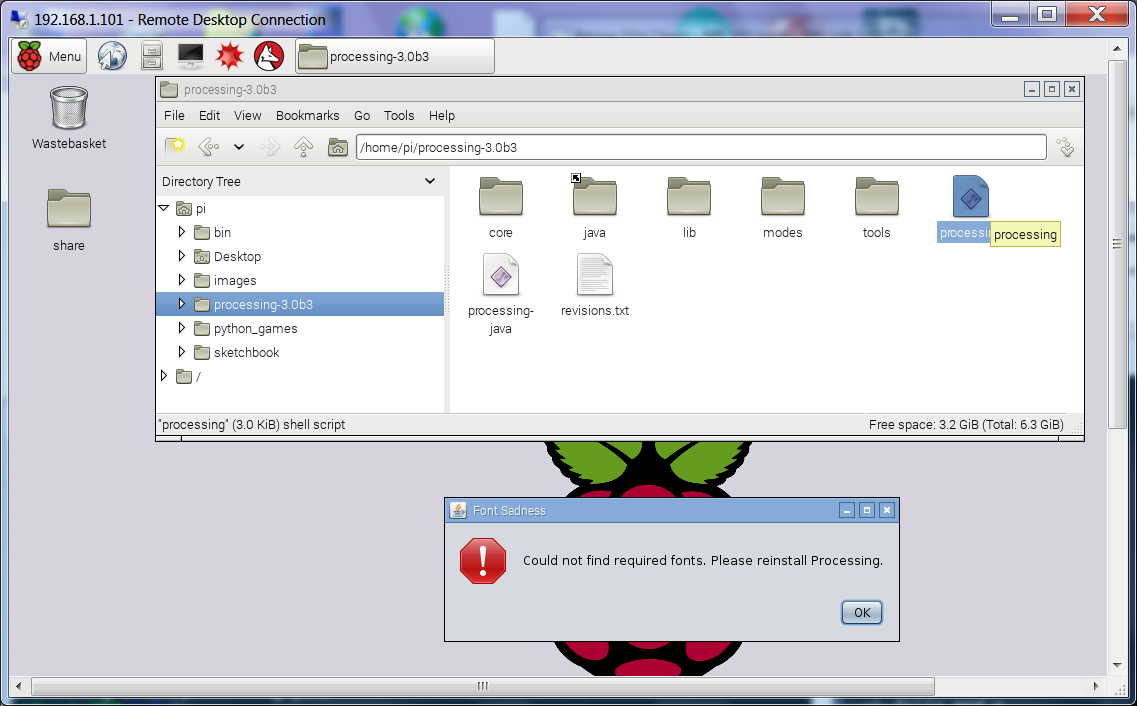1137x706 pixels.
Task: Launch the terminal monitor icon
Action: 190,57
